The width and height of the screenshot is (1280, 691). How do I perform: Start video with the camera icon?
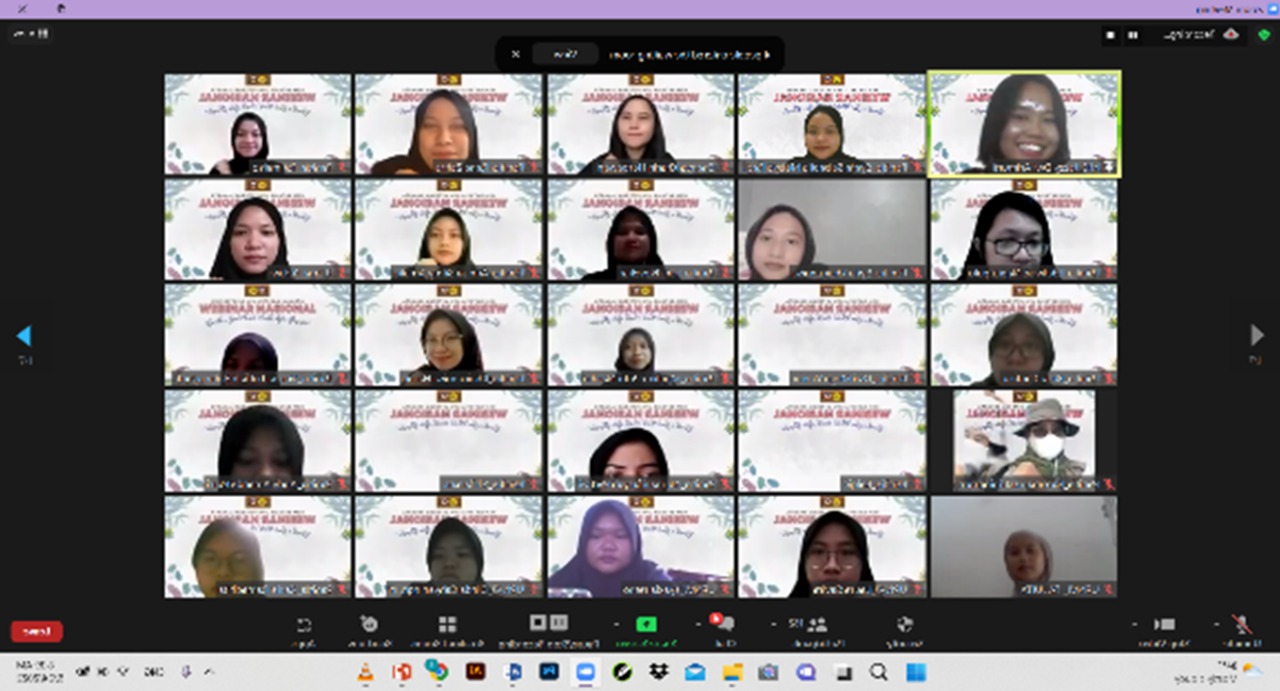[1165, 624]
